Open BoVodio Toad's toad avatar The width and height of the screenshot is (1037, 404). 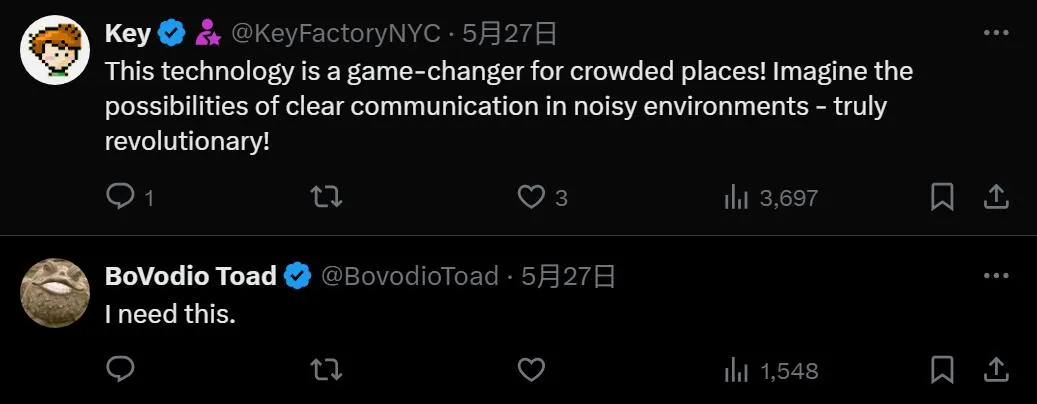55,293
